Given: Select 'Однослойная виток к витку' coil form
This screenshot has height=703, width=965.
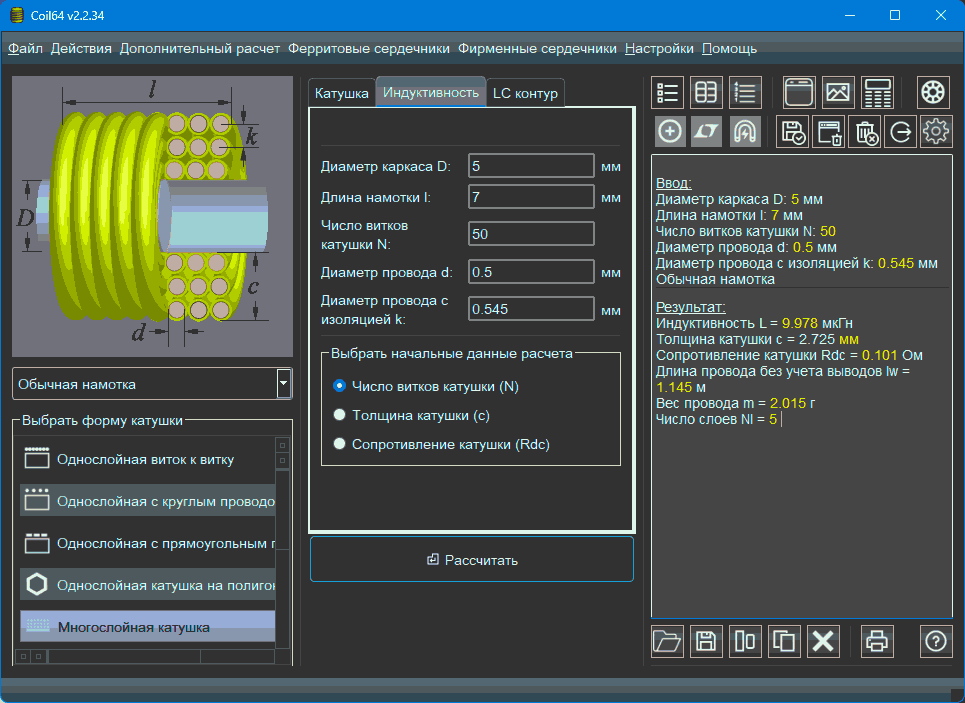Looking at the screenshot, I should (x=148, y=459).
